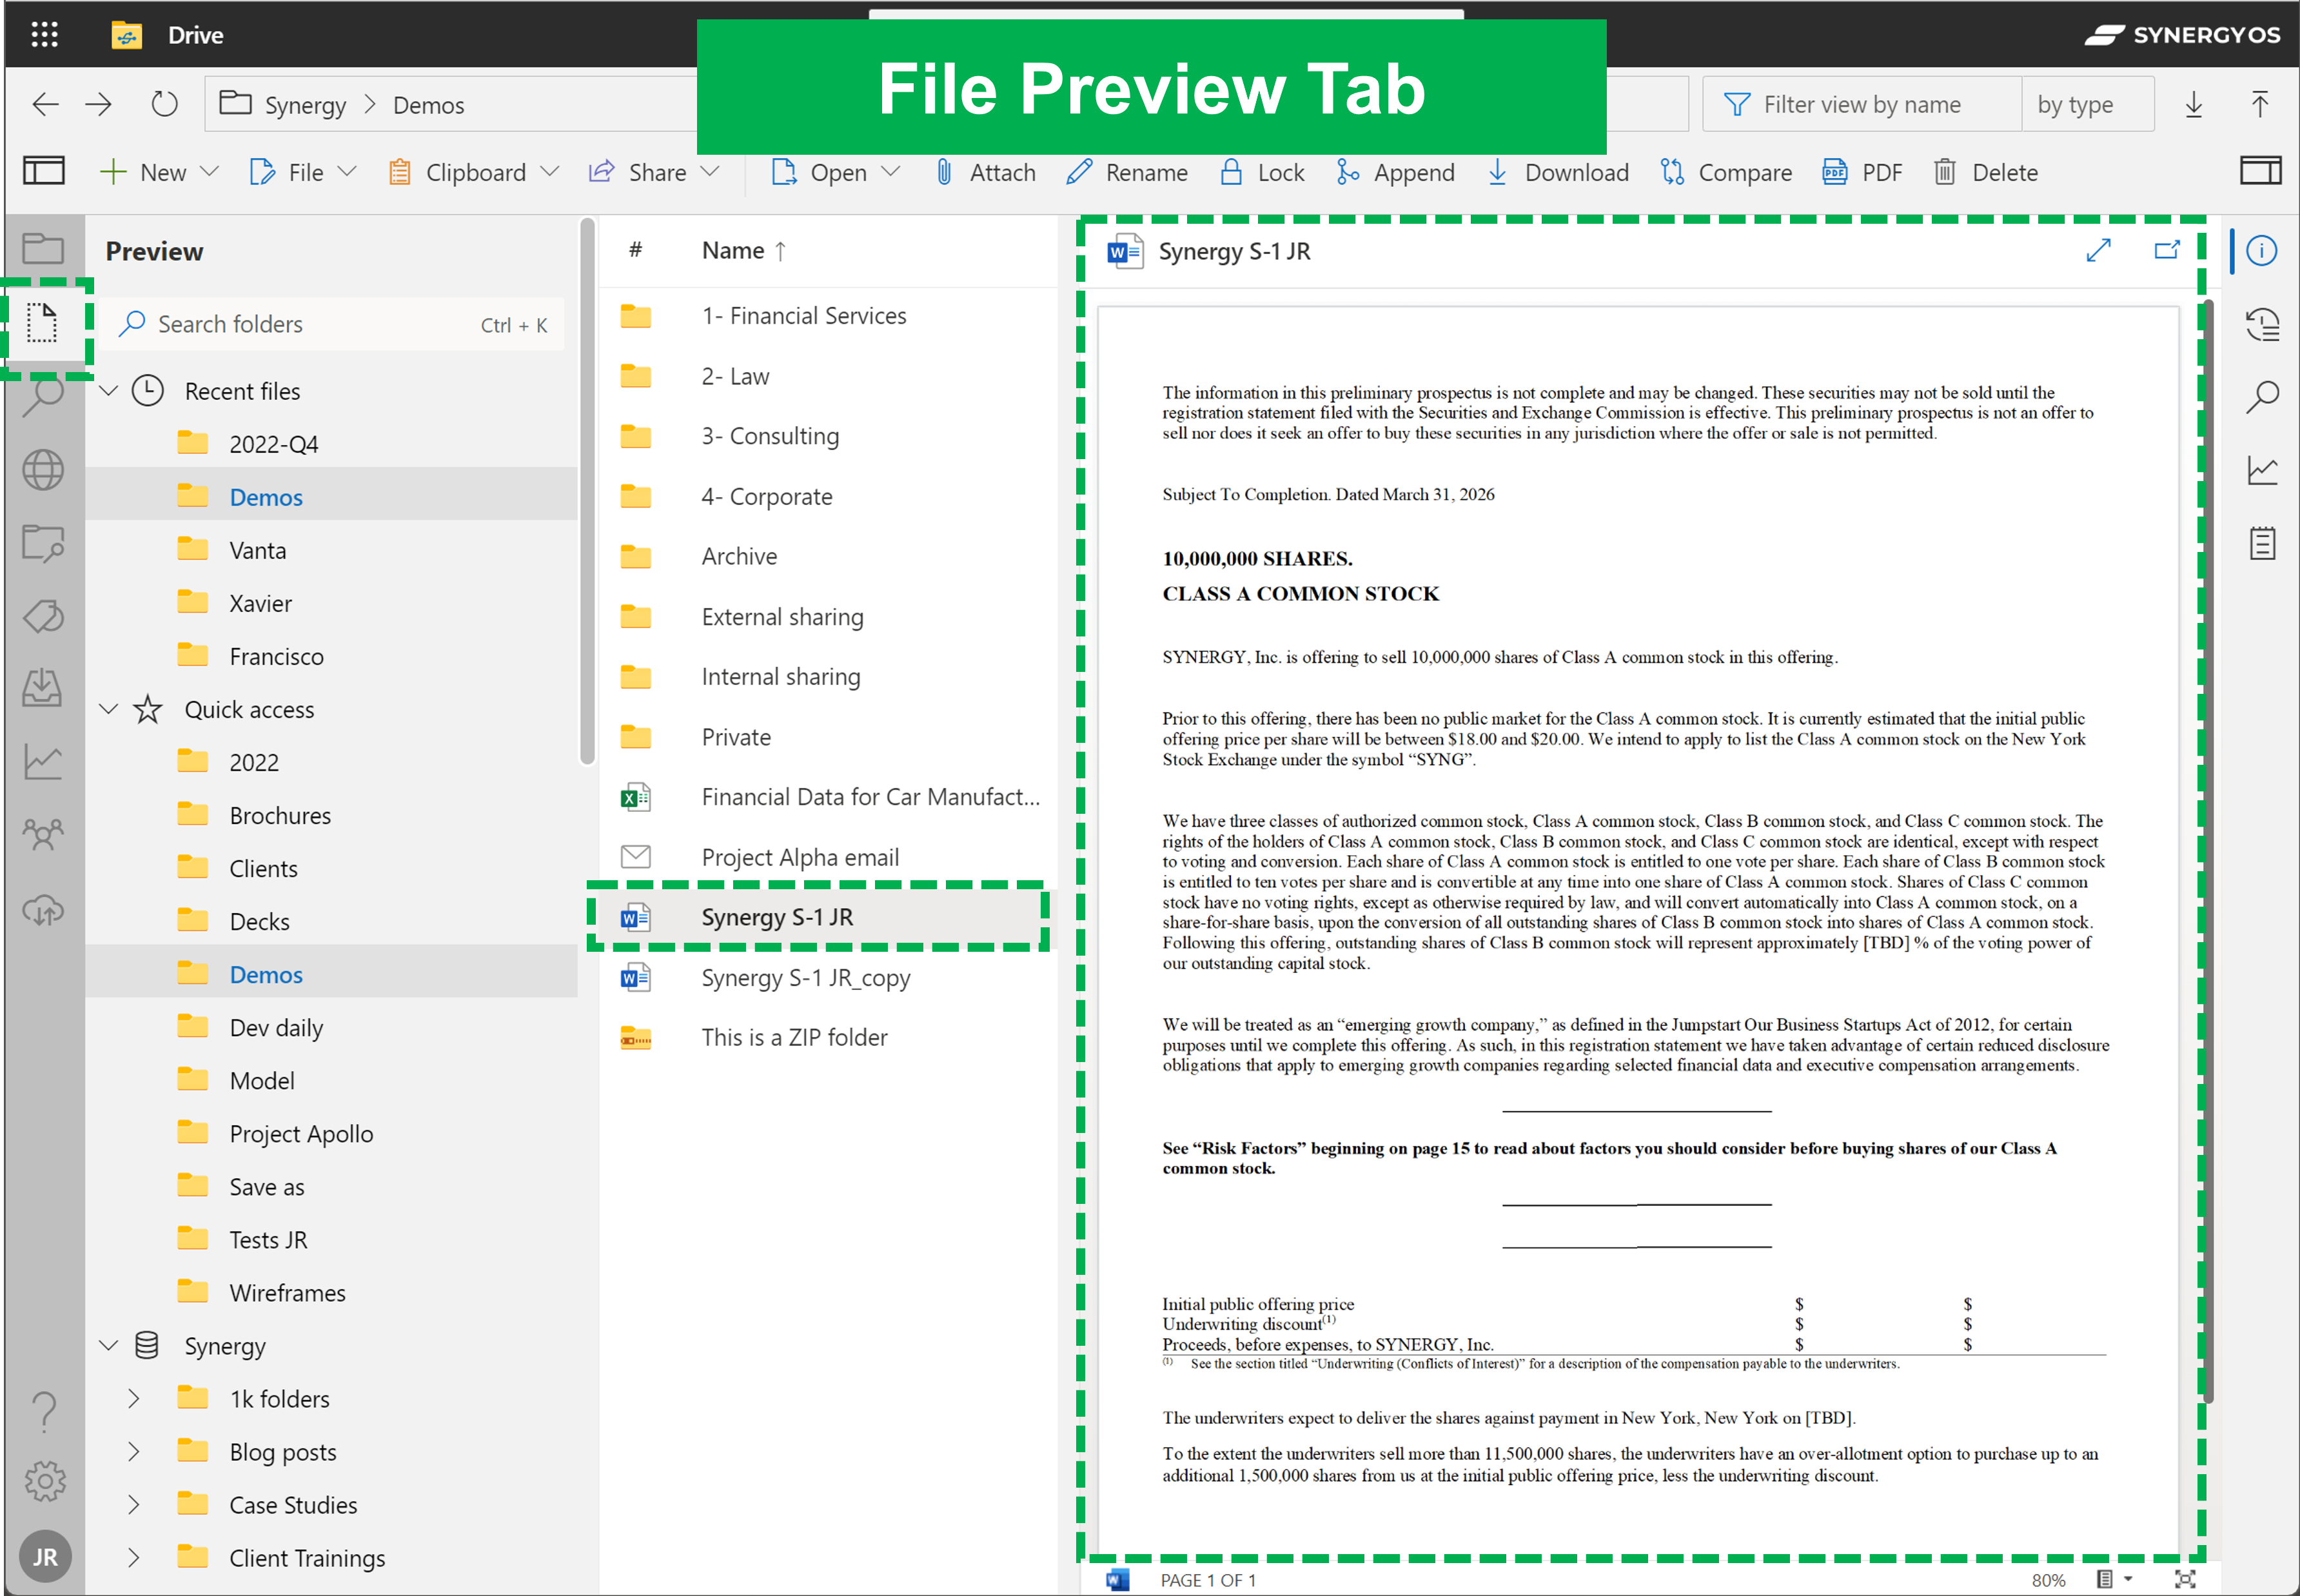Screen dimensions: 2300x1596
Task: Open the cloud sync sidebar icon
Action: point(43,910)
